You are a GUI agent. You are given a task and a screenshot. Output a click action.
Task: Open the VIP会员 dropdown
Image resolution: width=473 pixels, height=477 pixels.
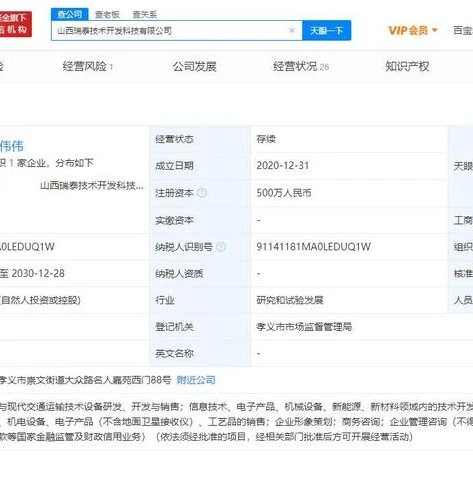413,31
